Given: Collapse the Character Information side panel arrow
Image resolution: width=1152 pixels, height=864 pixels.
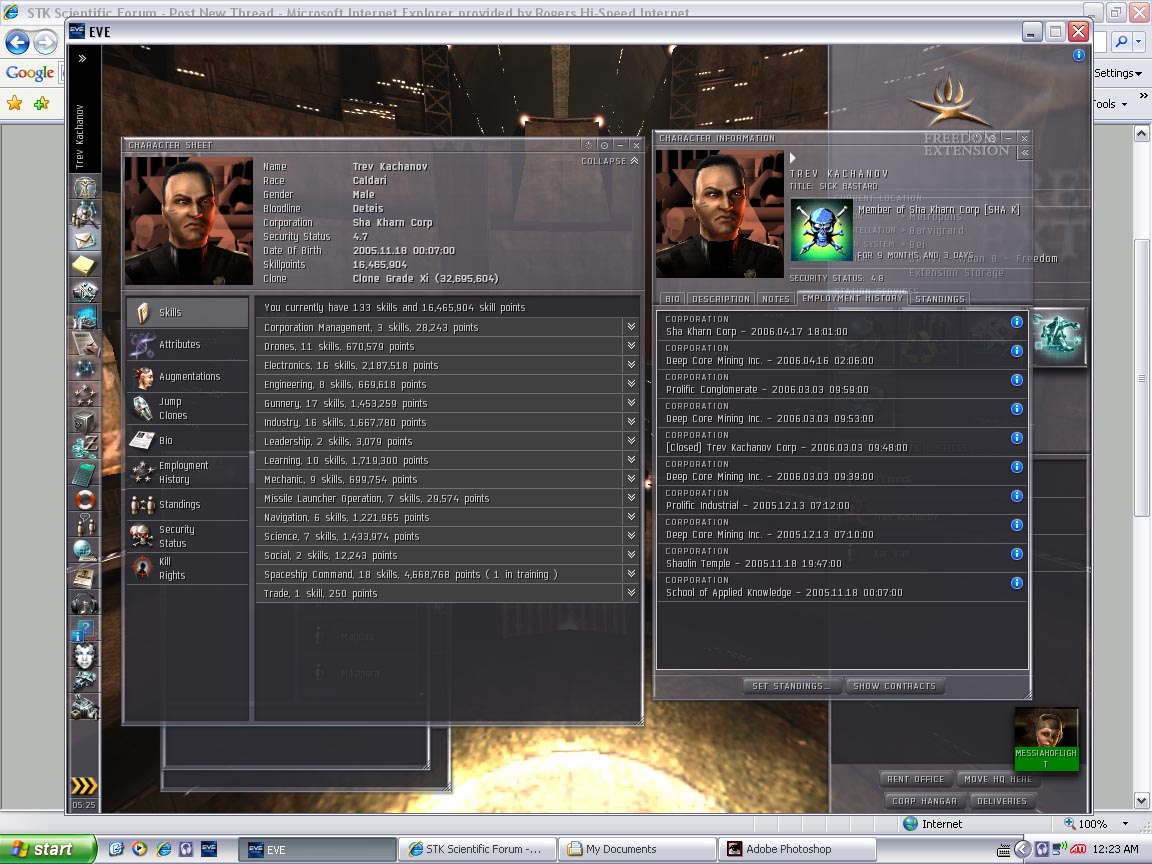Looking at the screenshot, I should (x=1025, y=153).
